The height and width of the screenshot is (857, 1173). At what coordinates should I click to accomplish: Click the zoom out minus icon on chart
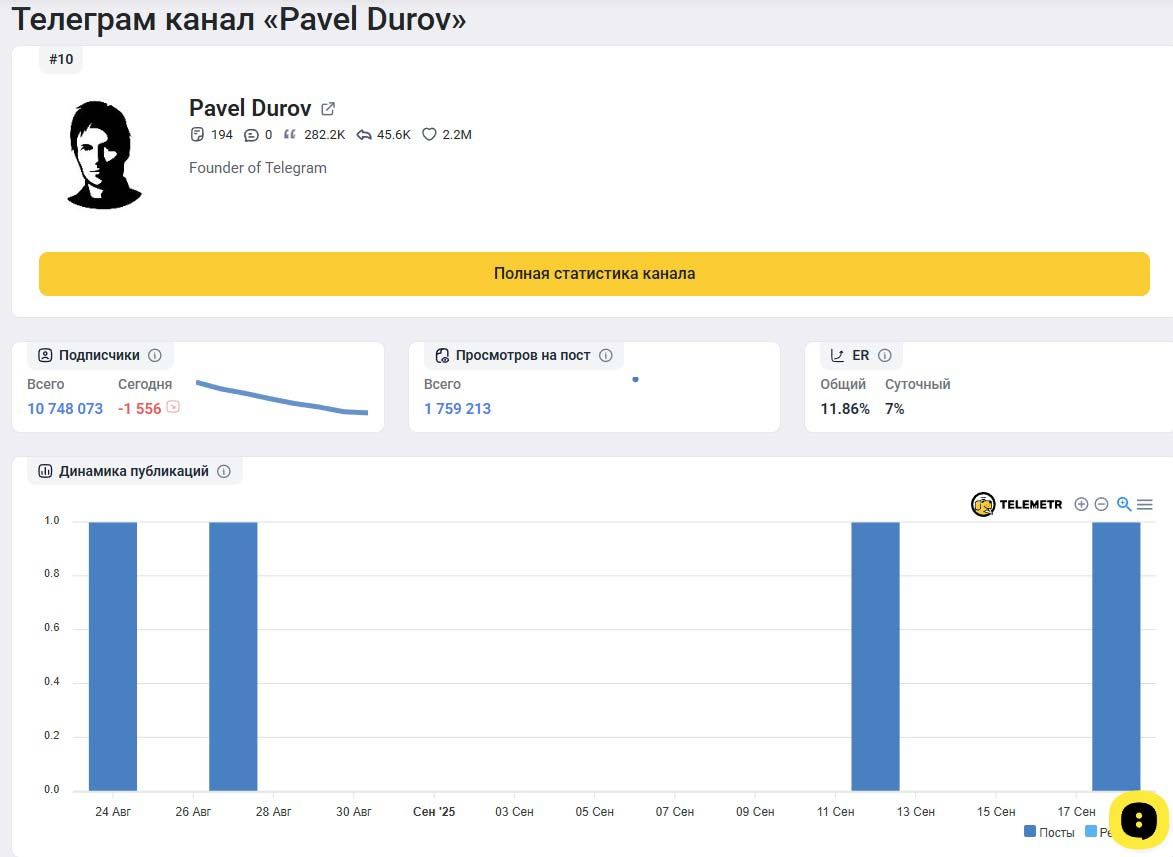[1101, 504]
